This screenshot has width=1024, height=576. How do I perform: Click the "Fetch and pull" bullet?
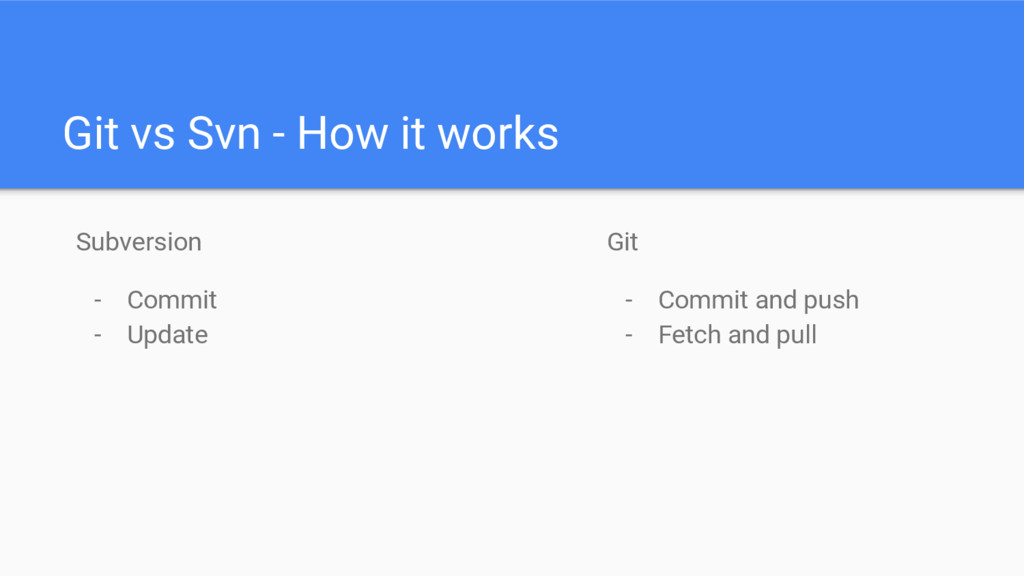(x=737, y=335)
